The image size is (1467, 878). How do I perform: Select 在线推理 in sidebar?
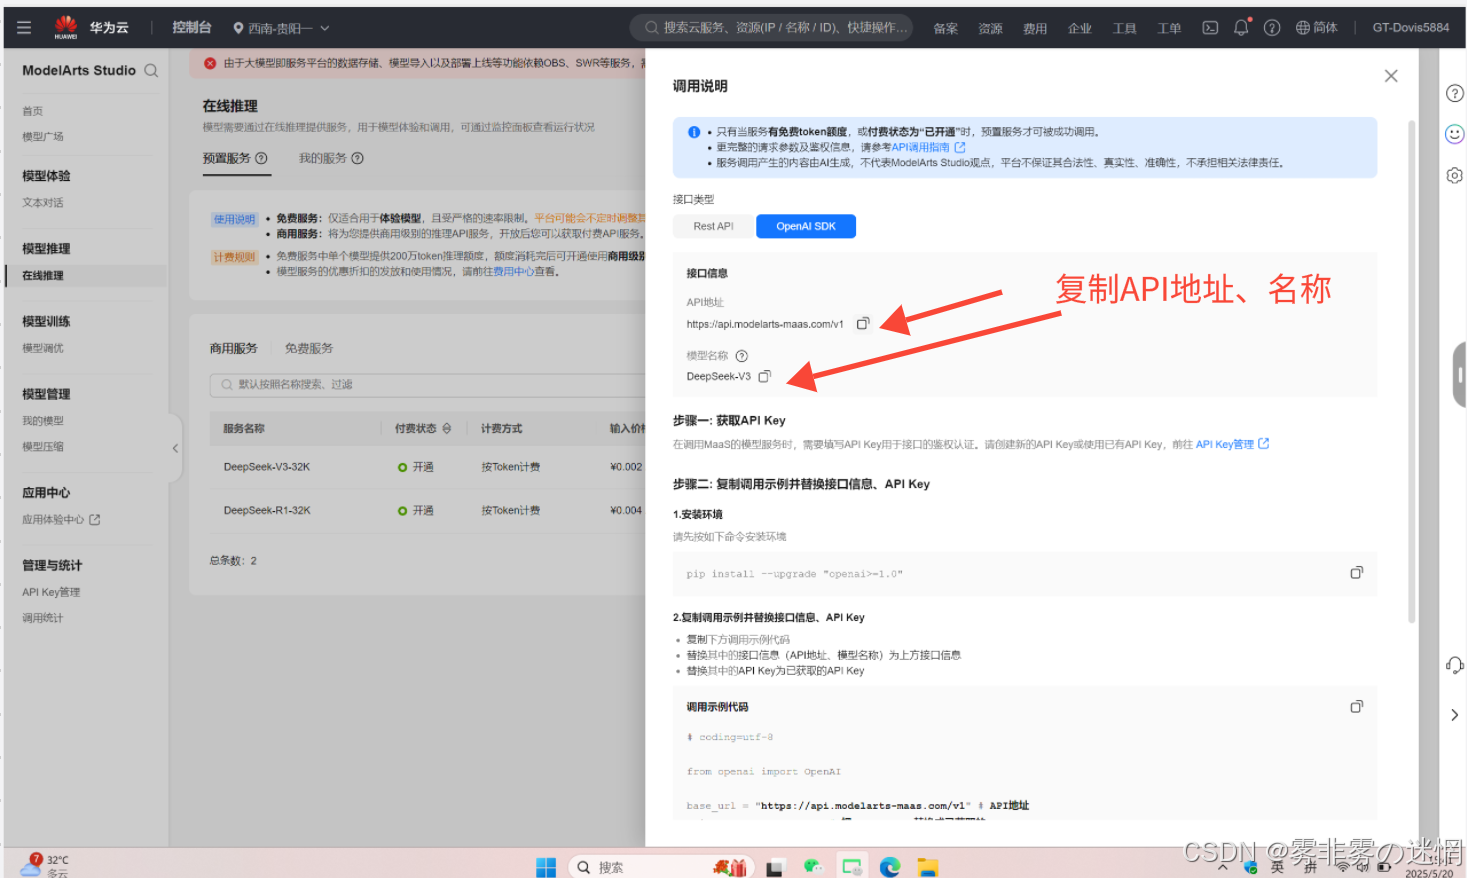click(x=85, y=275)
